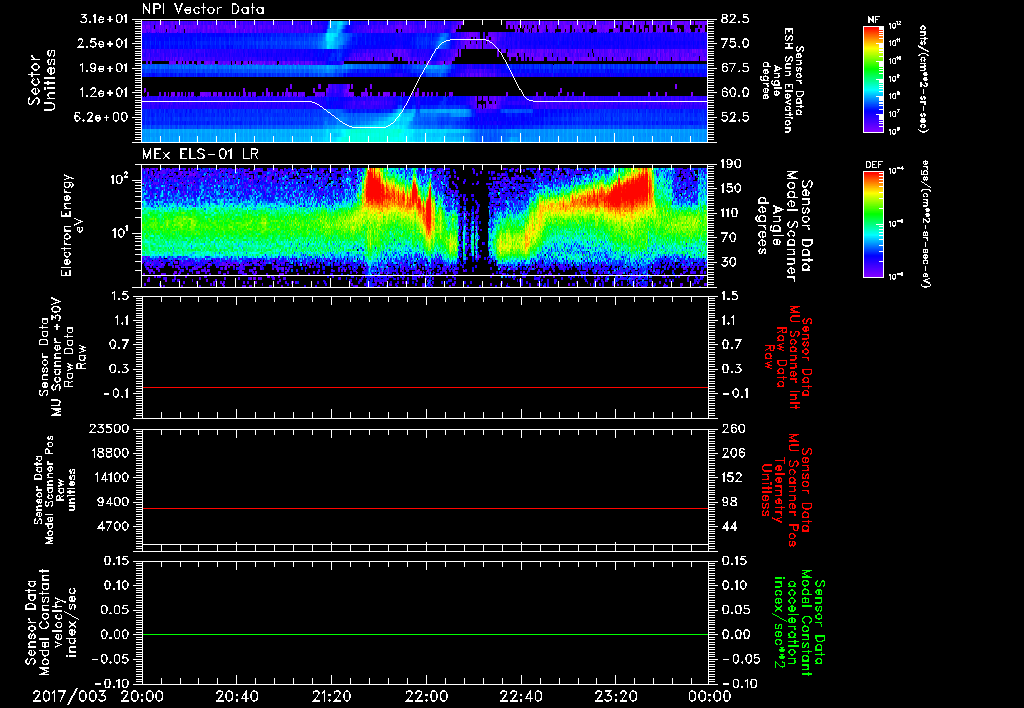Click the 82.5 sun elevation tick label
Image resolution: width=1024 pixels, height=708 pixels.
tap(735, 19)
